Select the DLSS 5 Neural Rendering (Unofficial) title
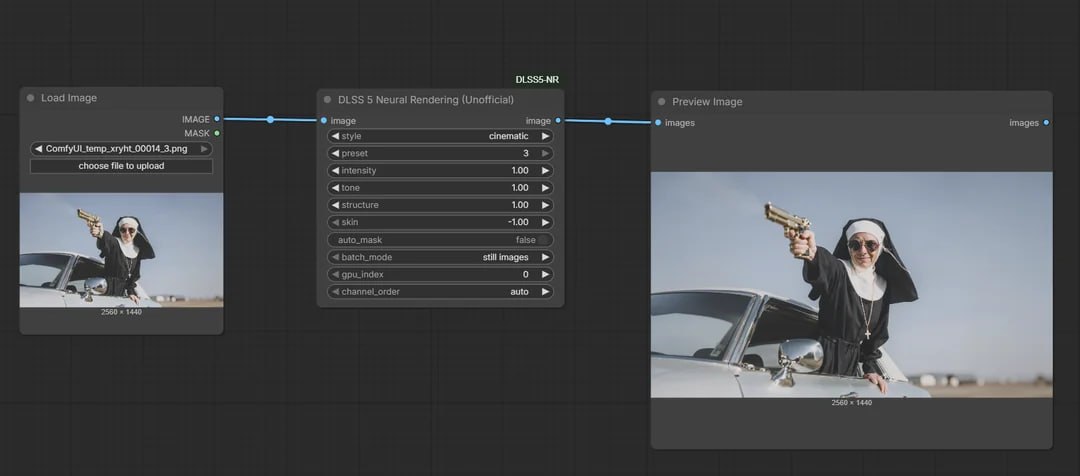The width and height of the screenshot is (1080, 476). (426, 100)
